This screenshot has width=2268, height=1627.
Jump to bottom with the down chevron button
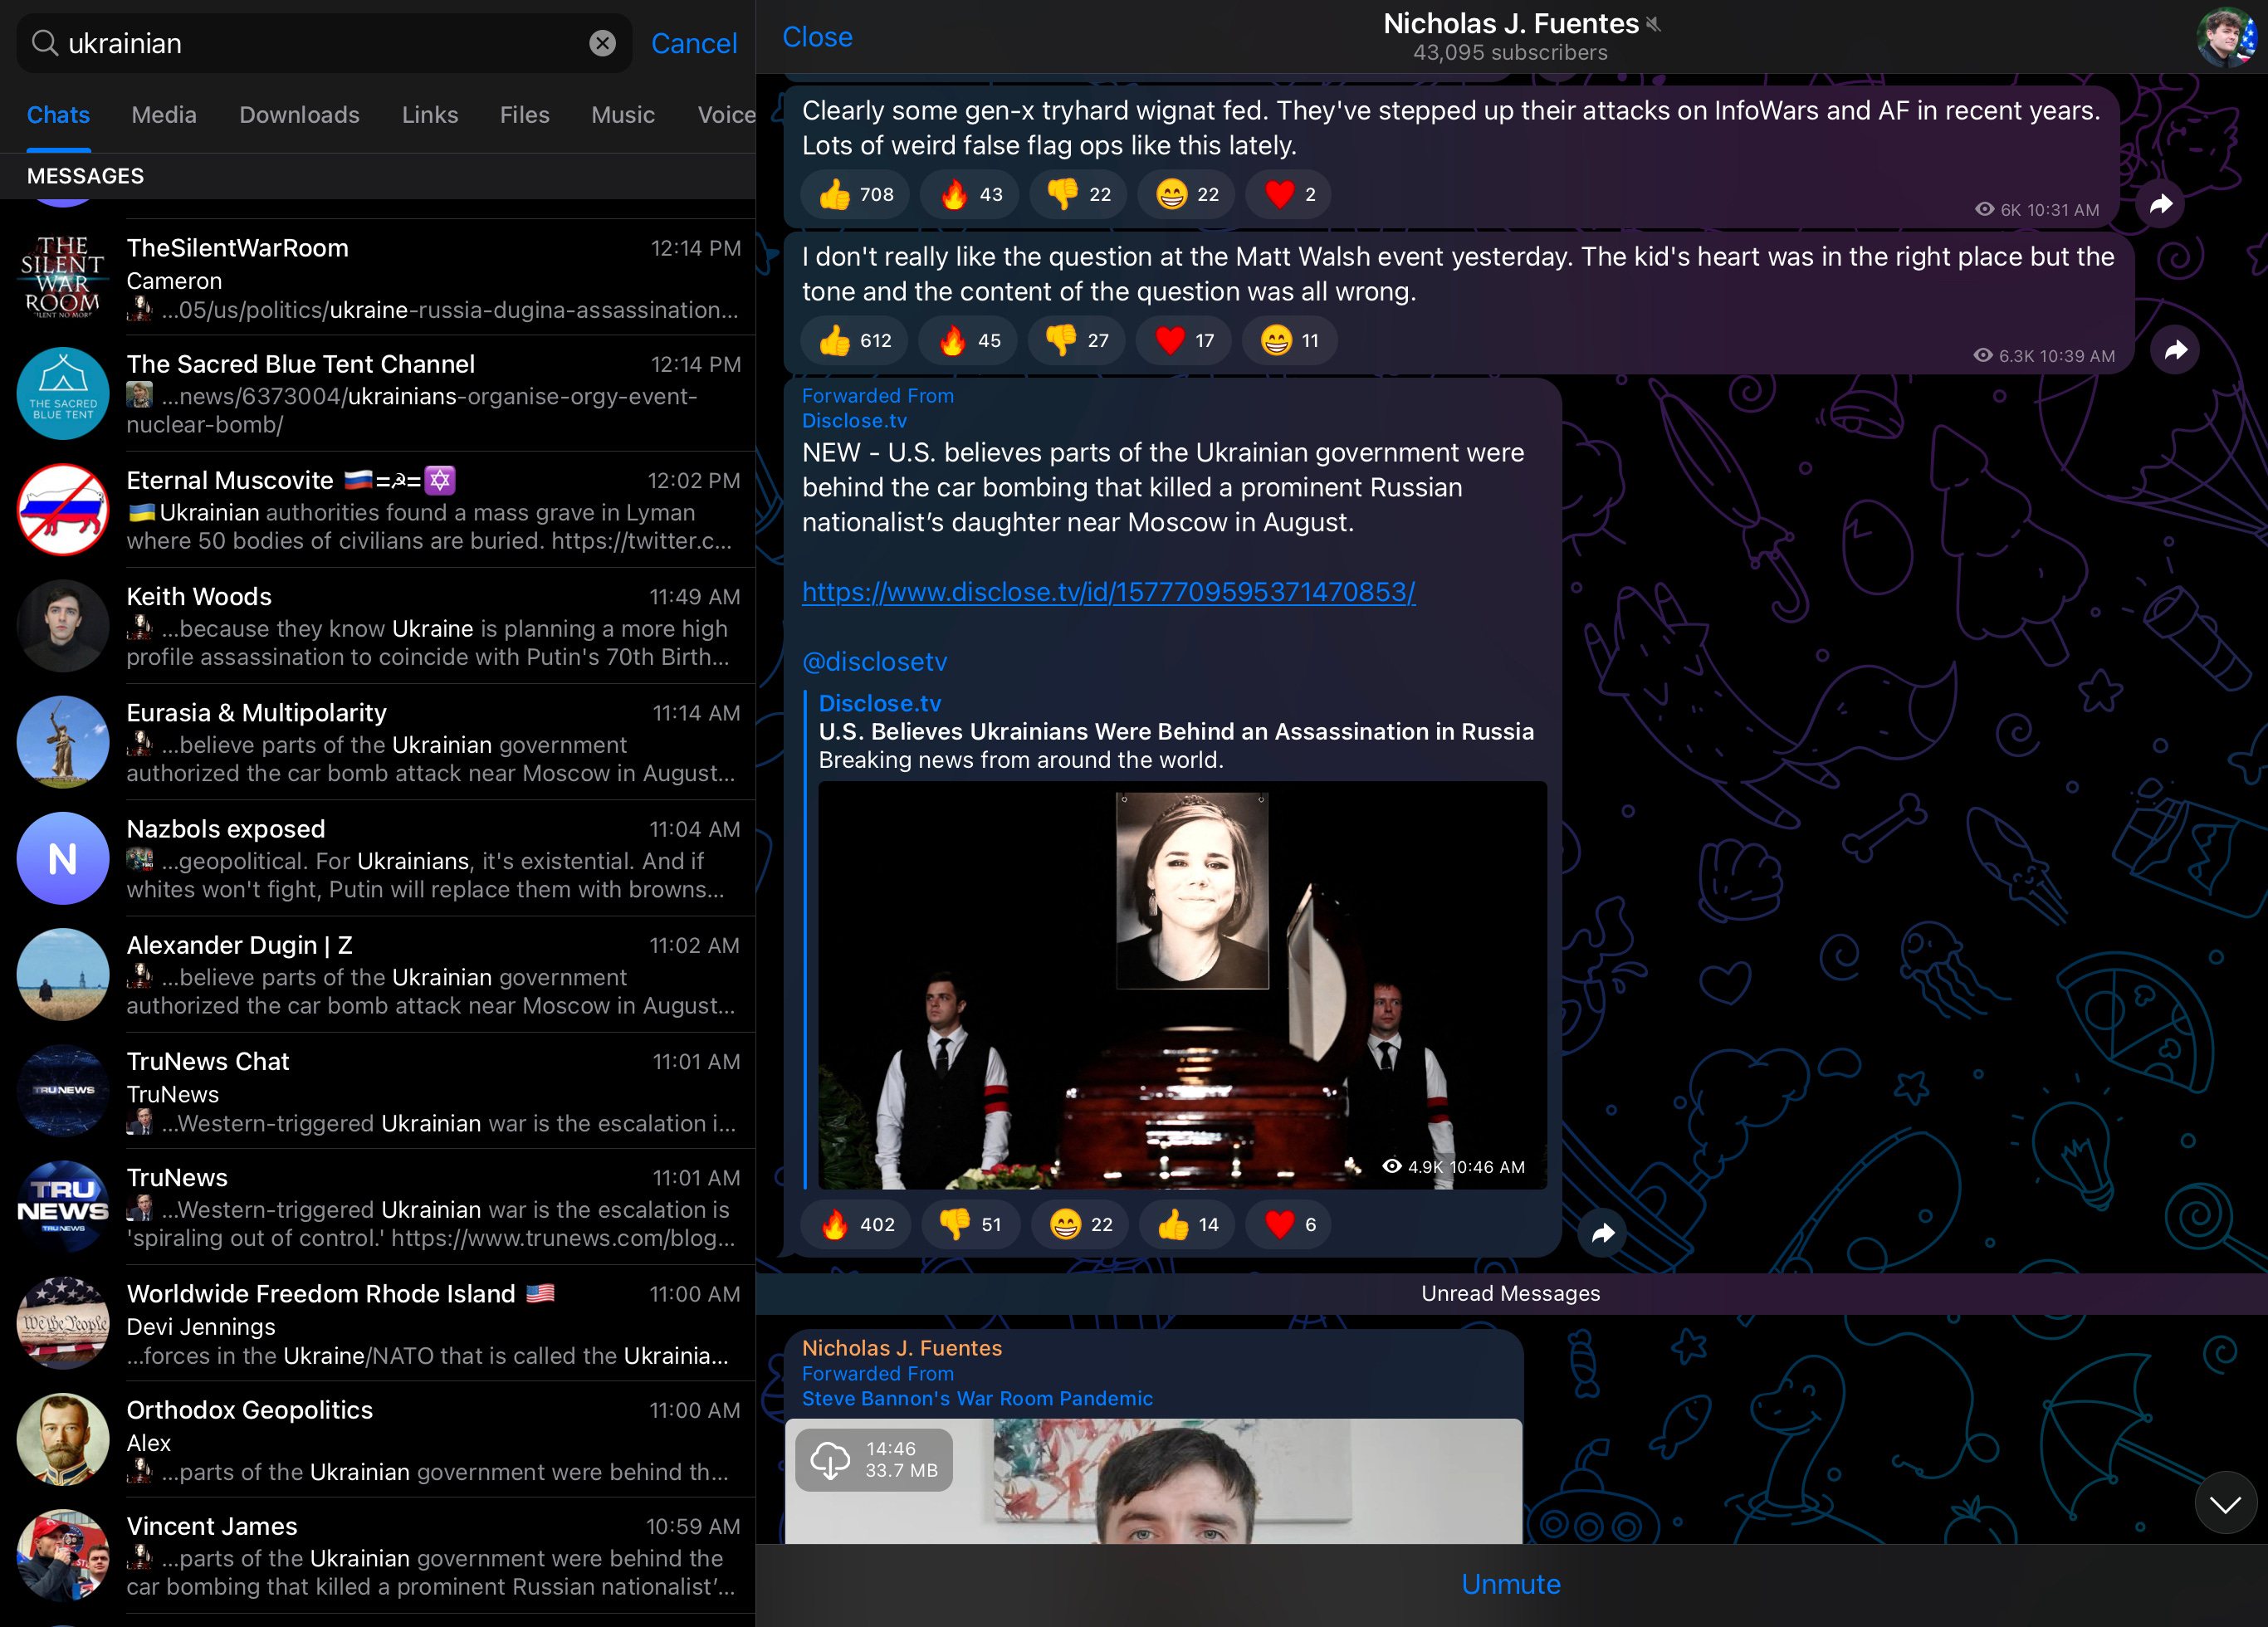(x=2225, y=1503)
